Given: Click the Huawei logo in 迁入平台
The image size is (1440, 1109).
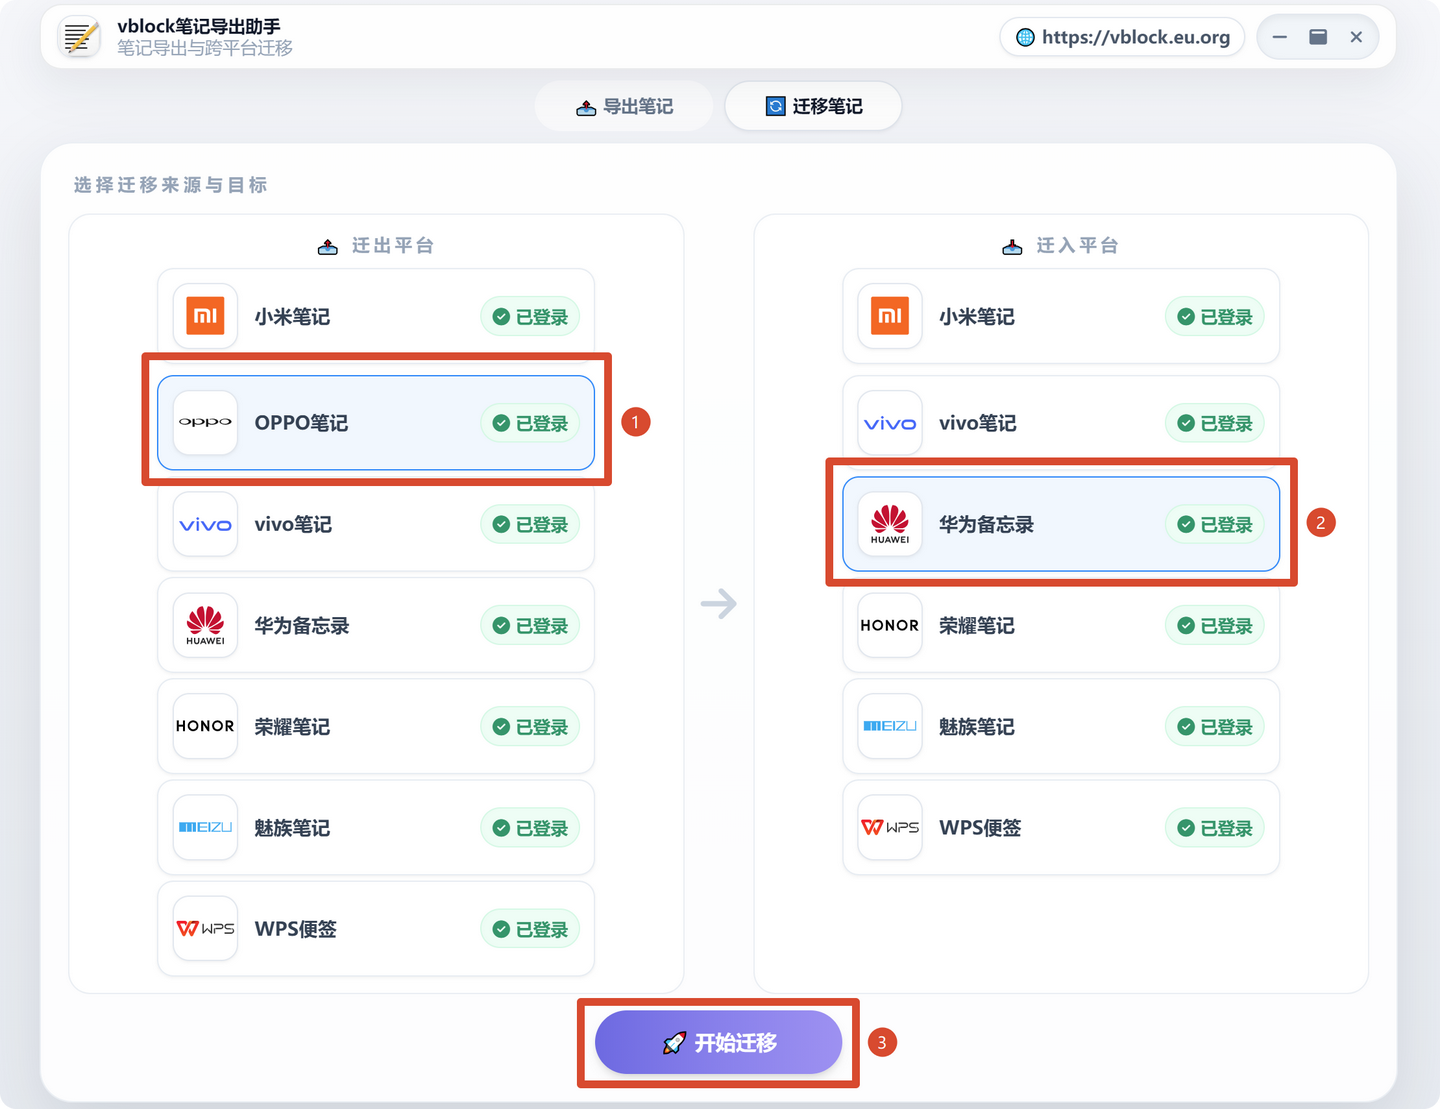Looking at the screenshot, I should (890, 524).
